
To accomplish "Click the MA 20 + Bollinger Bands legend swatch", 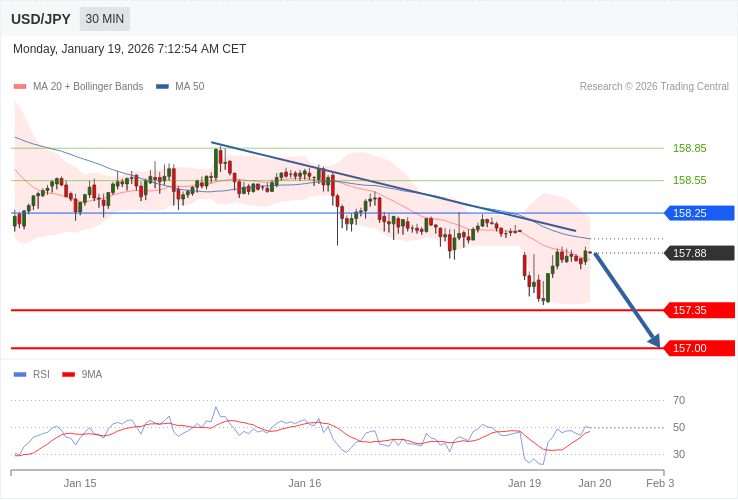I will pyautogui.click(x=20, y=87).
